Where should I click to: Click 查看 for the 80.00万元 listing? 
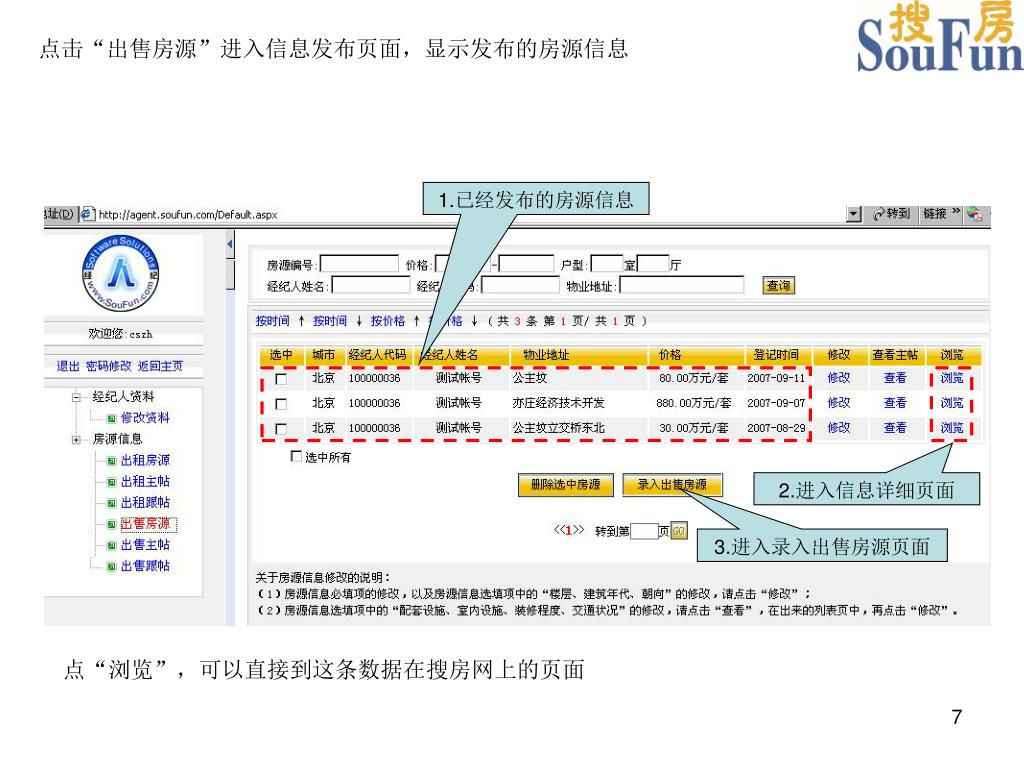(895, 378)
